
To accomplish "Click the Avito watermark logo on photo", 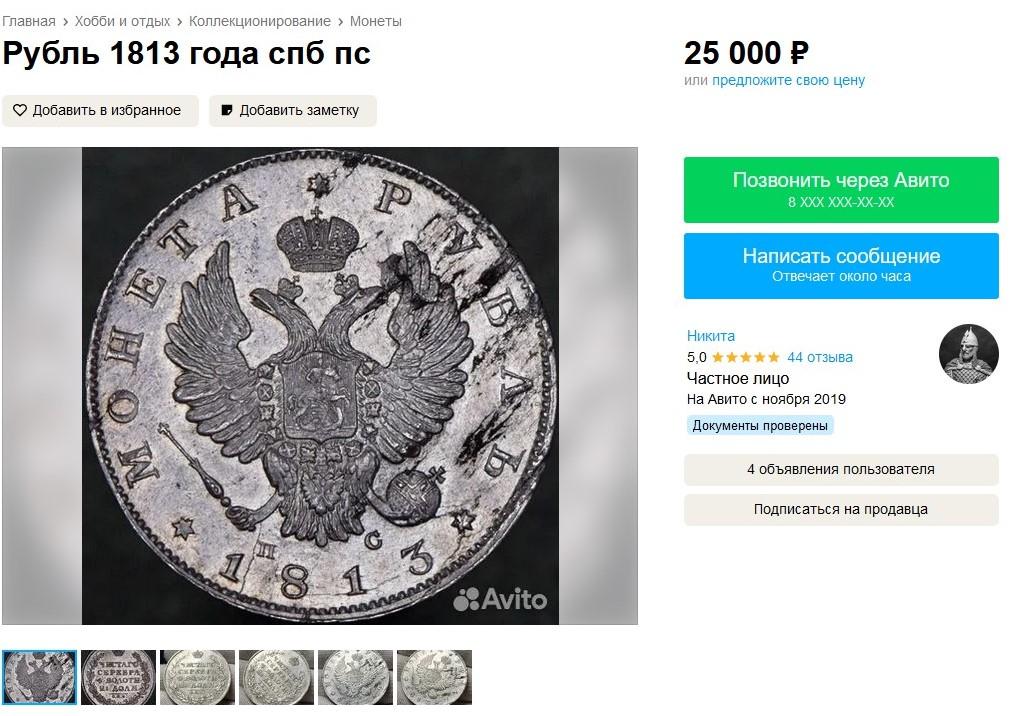I will tap(500, 599).
